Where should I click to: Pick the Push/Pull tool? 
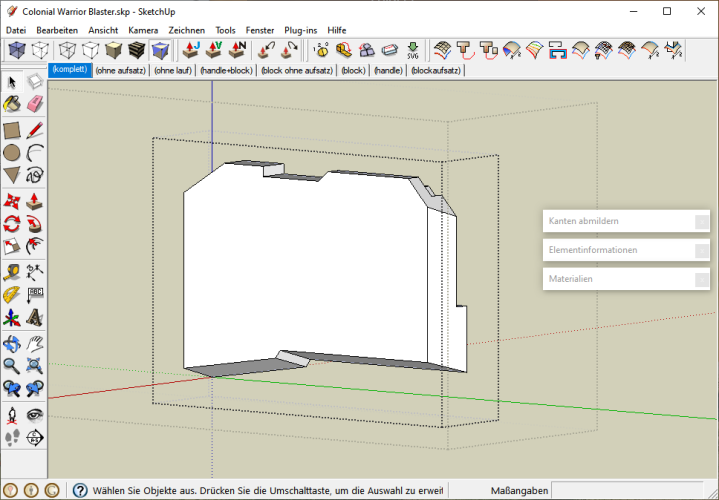35,200
